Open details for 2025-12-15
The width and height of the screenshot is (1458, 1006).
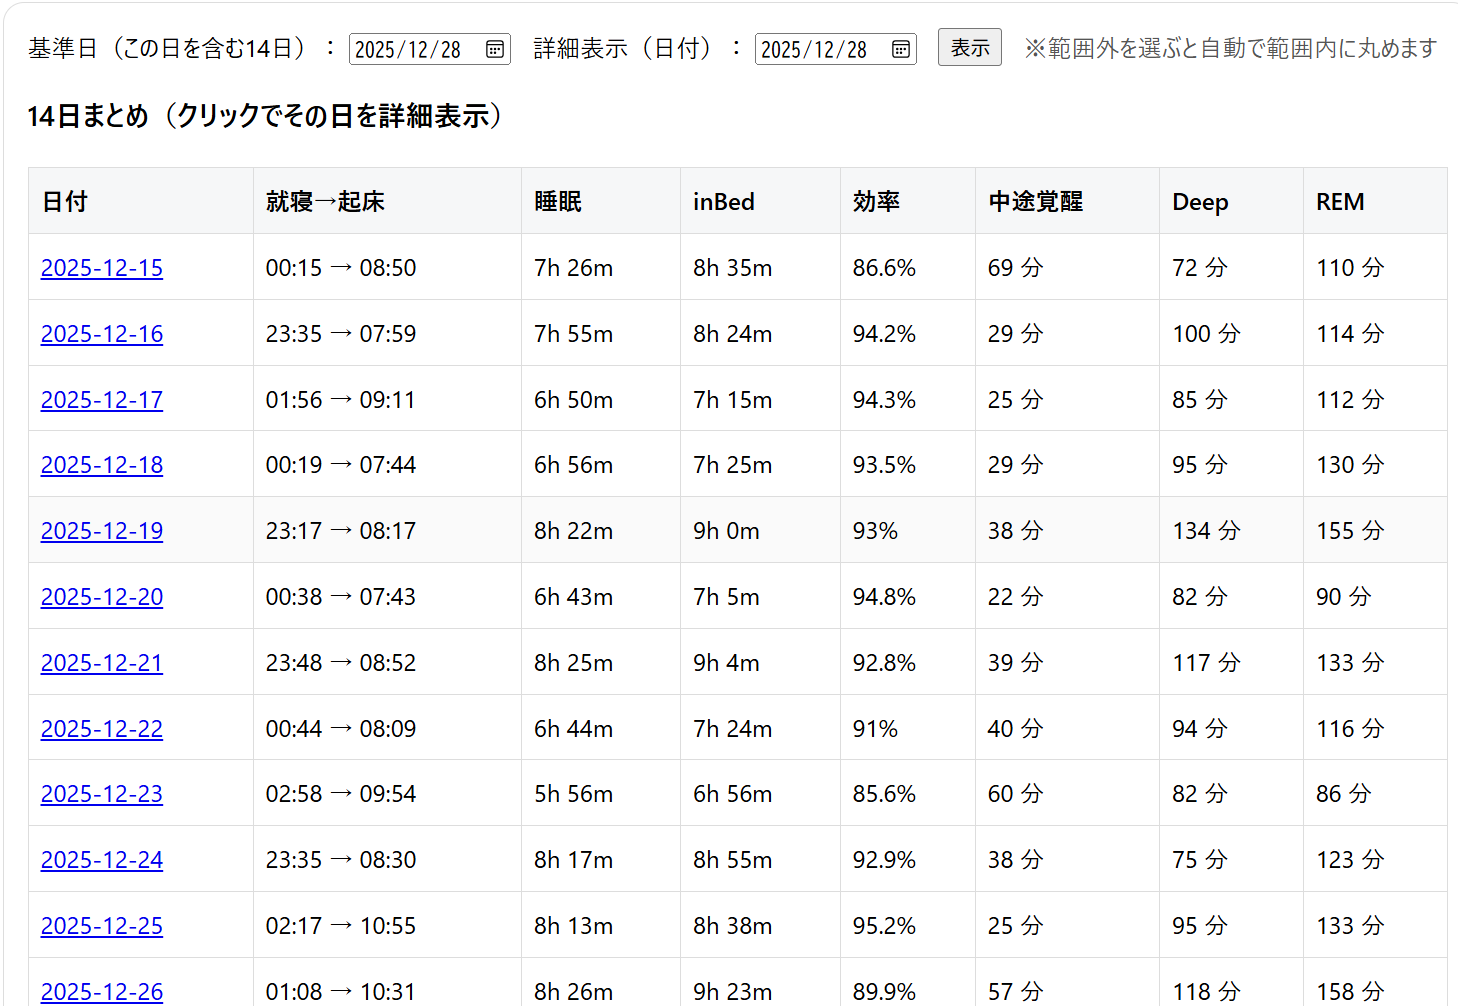[x=102, y=268]
